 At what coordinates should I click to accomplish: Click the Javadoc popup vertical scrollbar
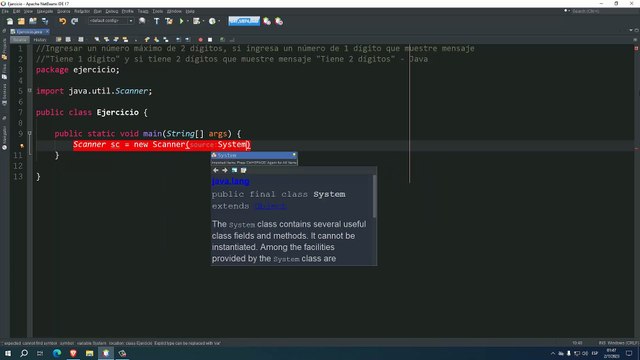pyautogui.click(x=375, y=196)
